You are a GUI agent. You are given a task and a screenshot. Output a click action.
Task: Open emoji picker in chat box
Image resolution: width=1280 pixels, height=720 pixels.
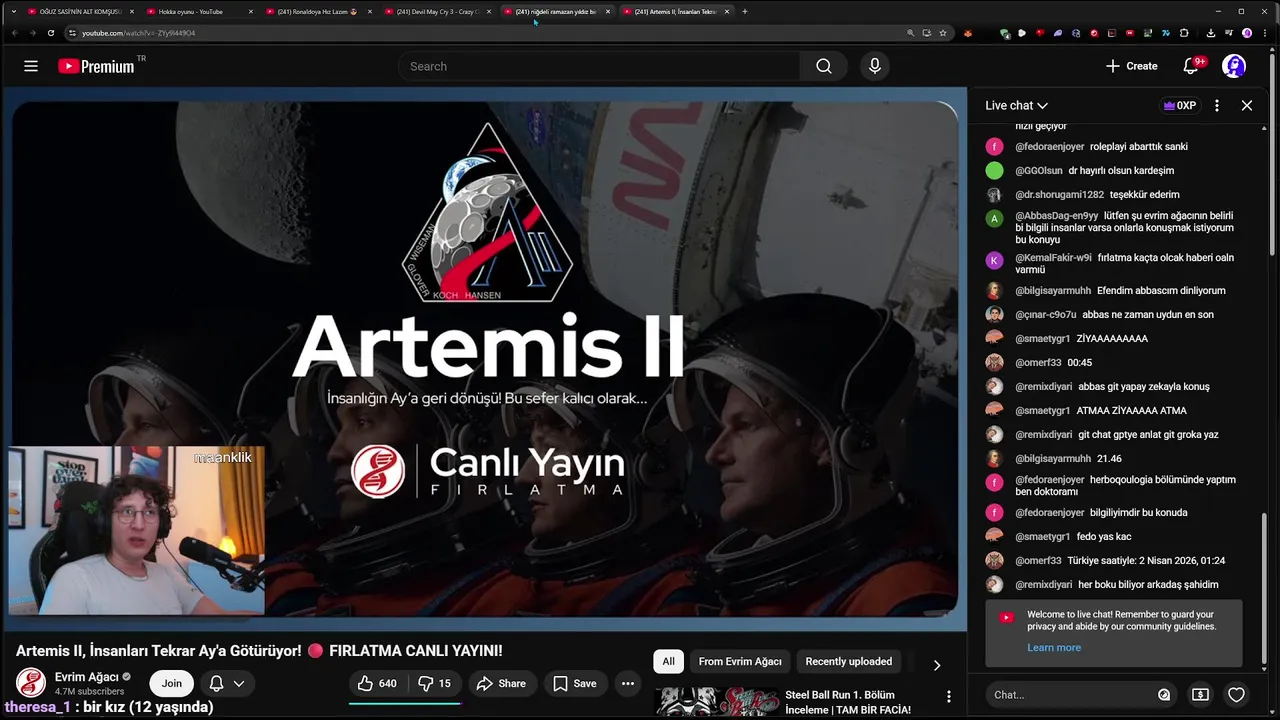coord(1164,695)
